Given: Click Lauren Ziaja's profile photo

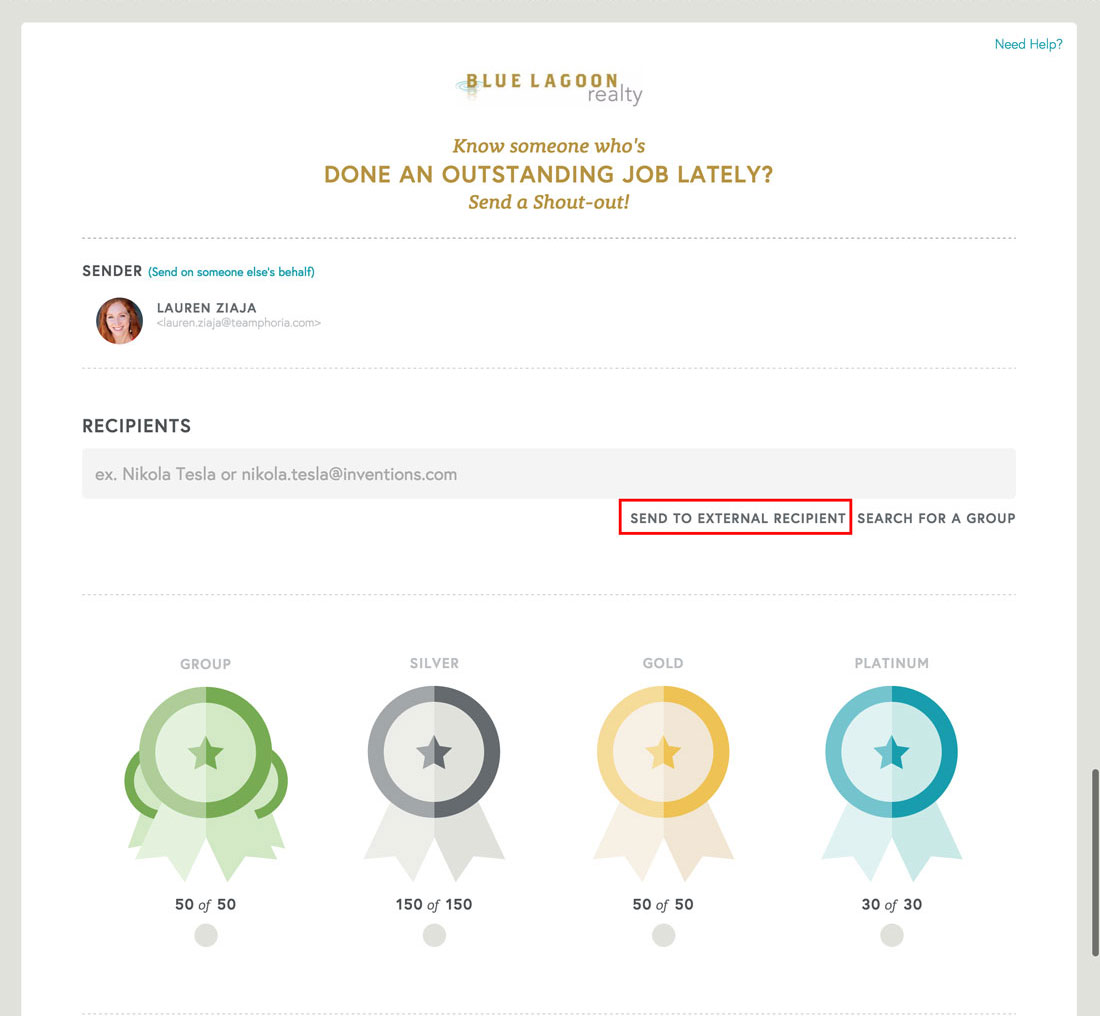Looking at the screenshot, I should tap(119, 321).
